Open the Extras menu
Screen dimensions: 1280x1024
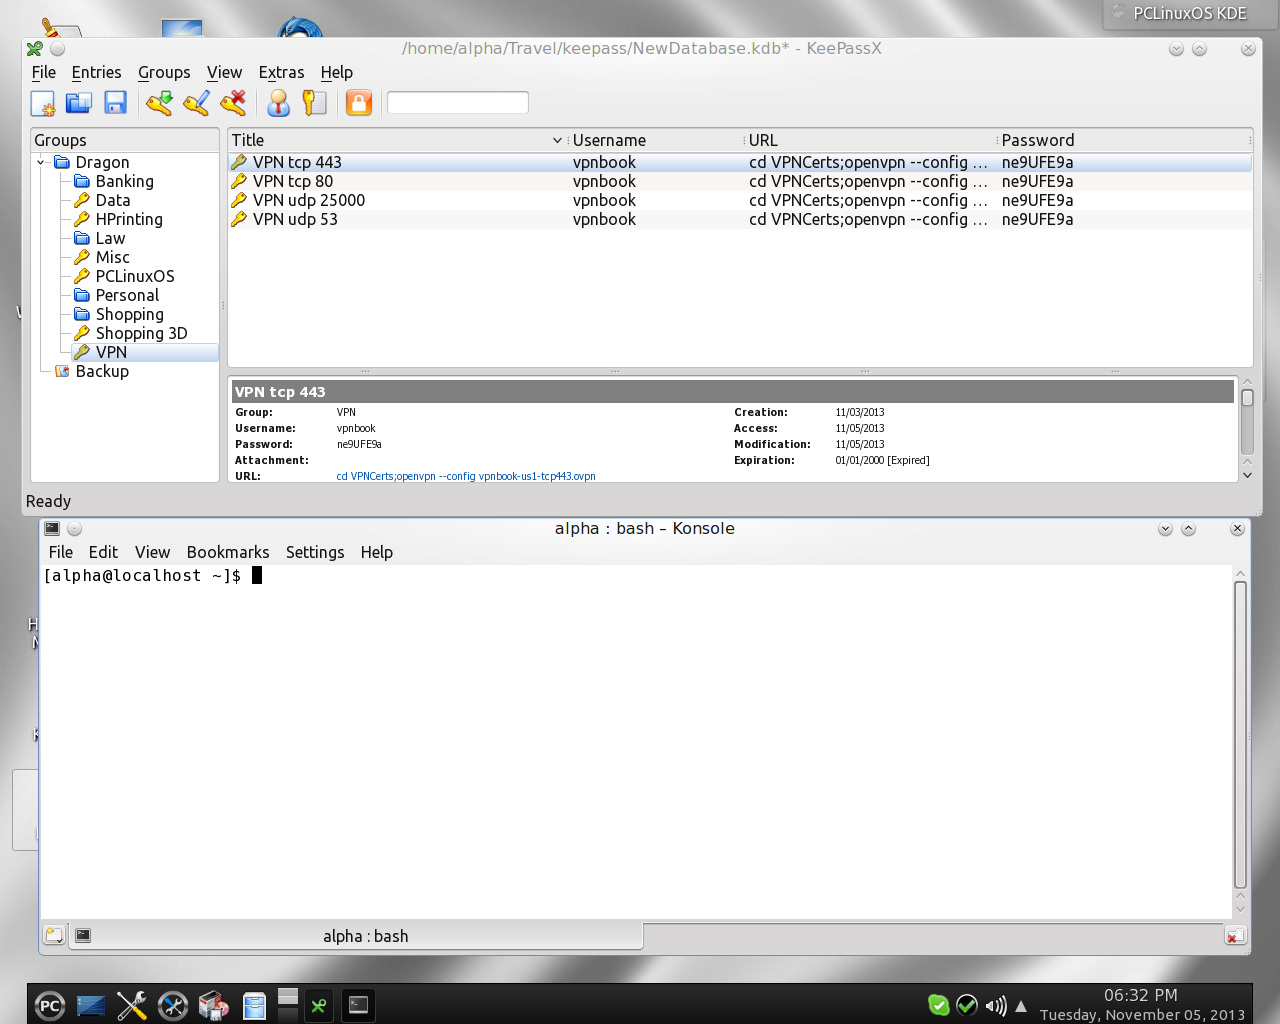[281, 72]
